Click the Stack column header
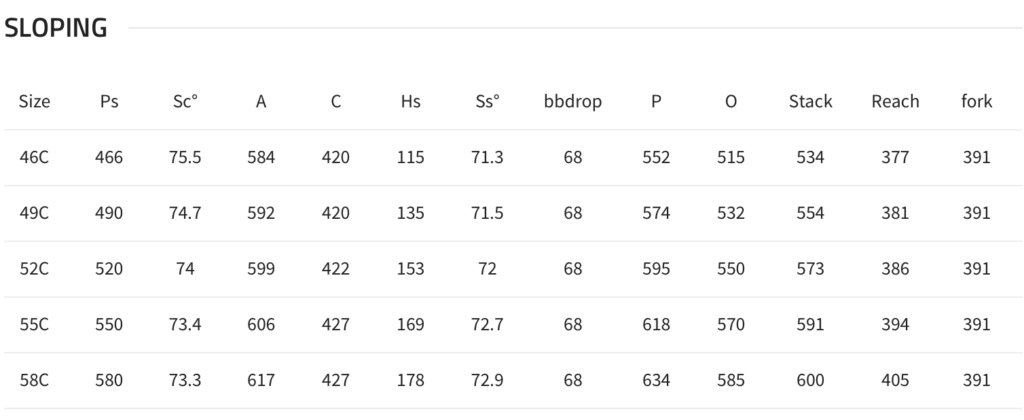1024x420 pixels. [810, 101]
